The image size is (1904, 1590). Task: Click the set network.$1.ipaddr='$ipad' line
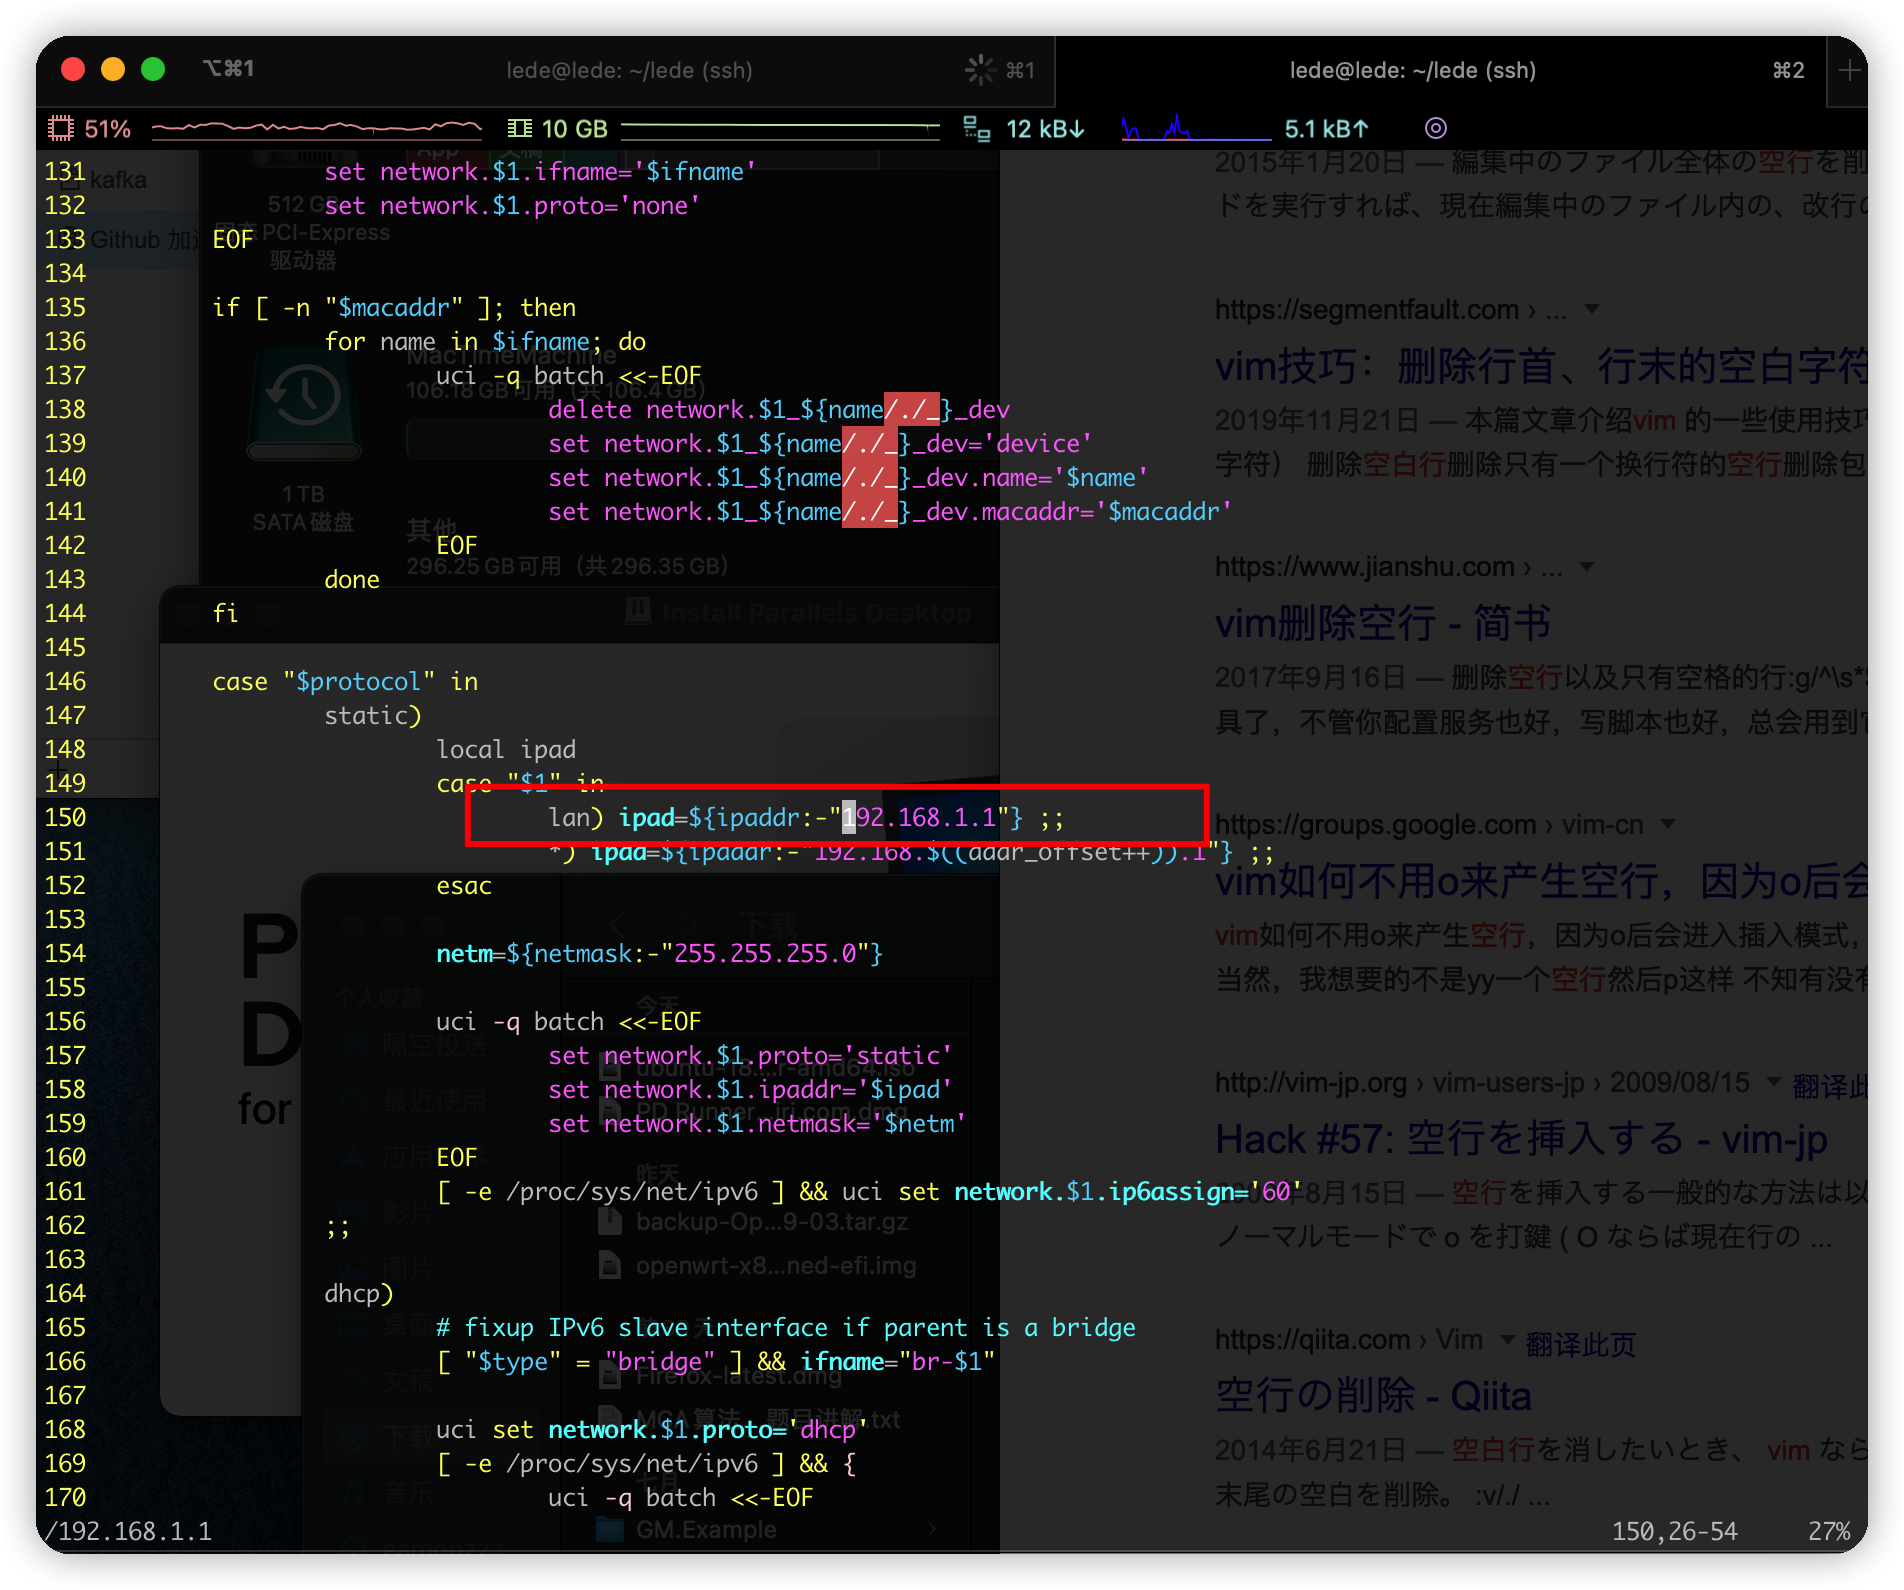750,1089
